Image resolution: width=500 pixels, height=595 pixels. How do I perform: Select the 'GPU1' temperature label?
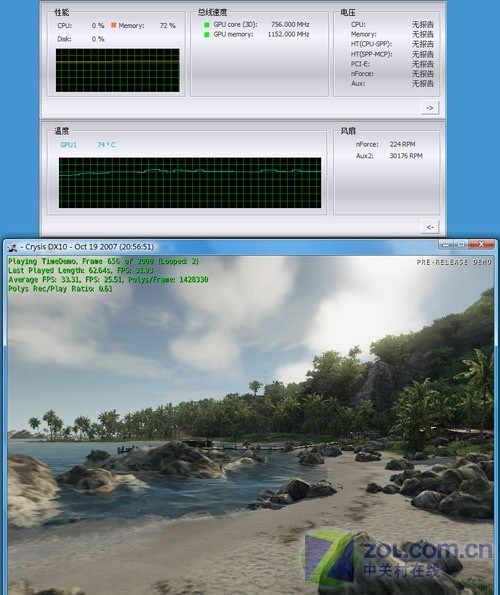tap(68, 145)
